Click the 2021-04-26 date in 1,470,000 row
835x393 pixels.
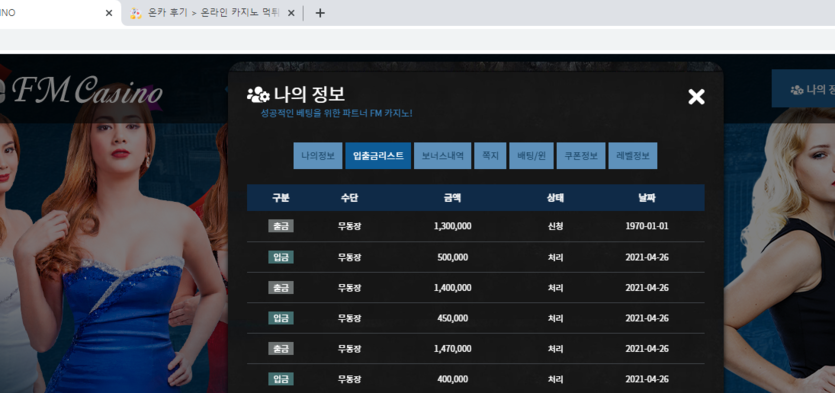[647, 349]
